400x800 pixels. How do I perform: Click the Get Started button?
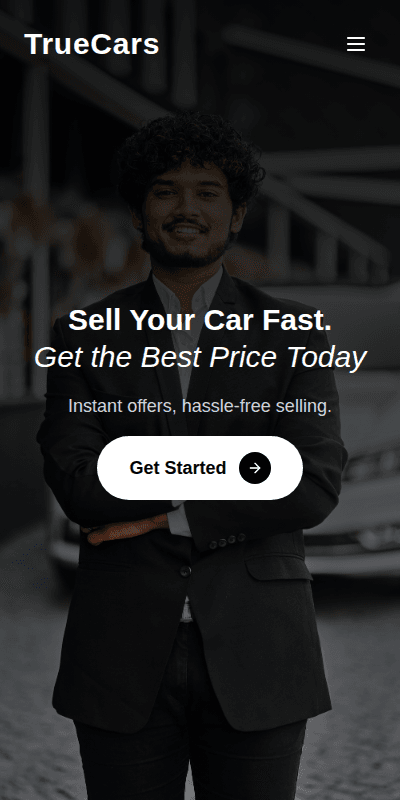click(199, 468)
